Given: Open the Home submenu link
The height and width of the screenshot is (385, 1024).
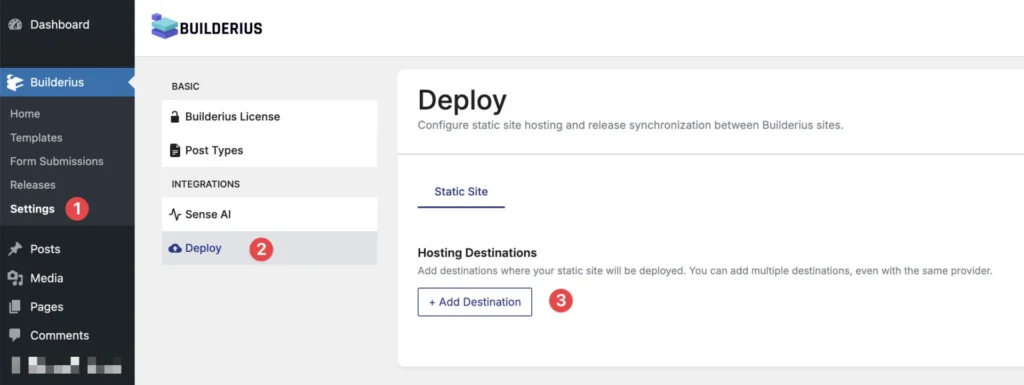Looking at the screenshot, I should click(x=25, y=114).
